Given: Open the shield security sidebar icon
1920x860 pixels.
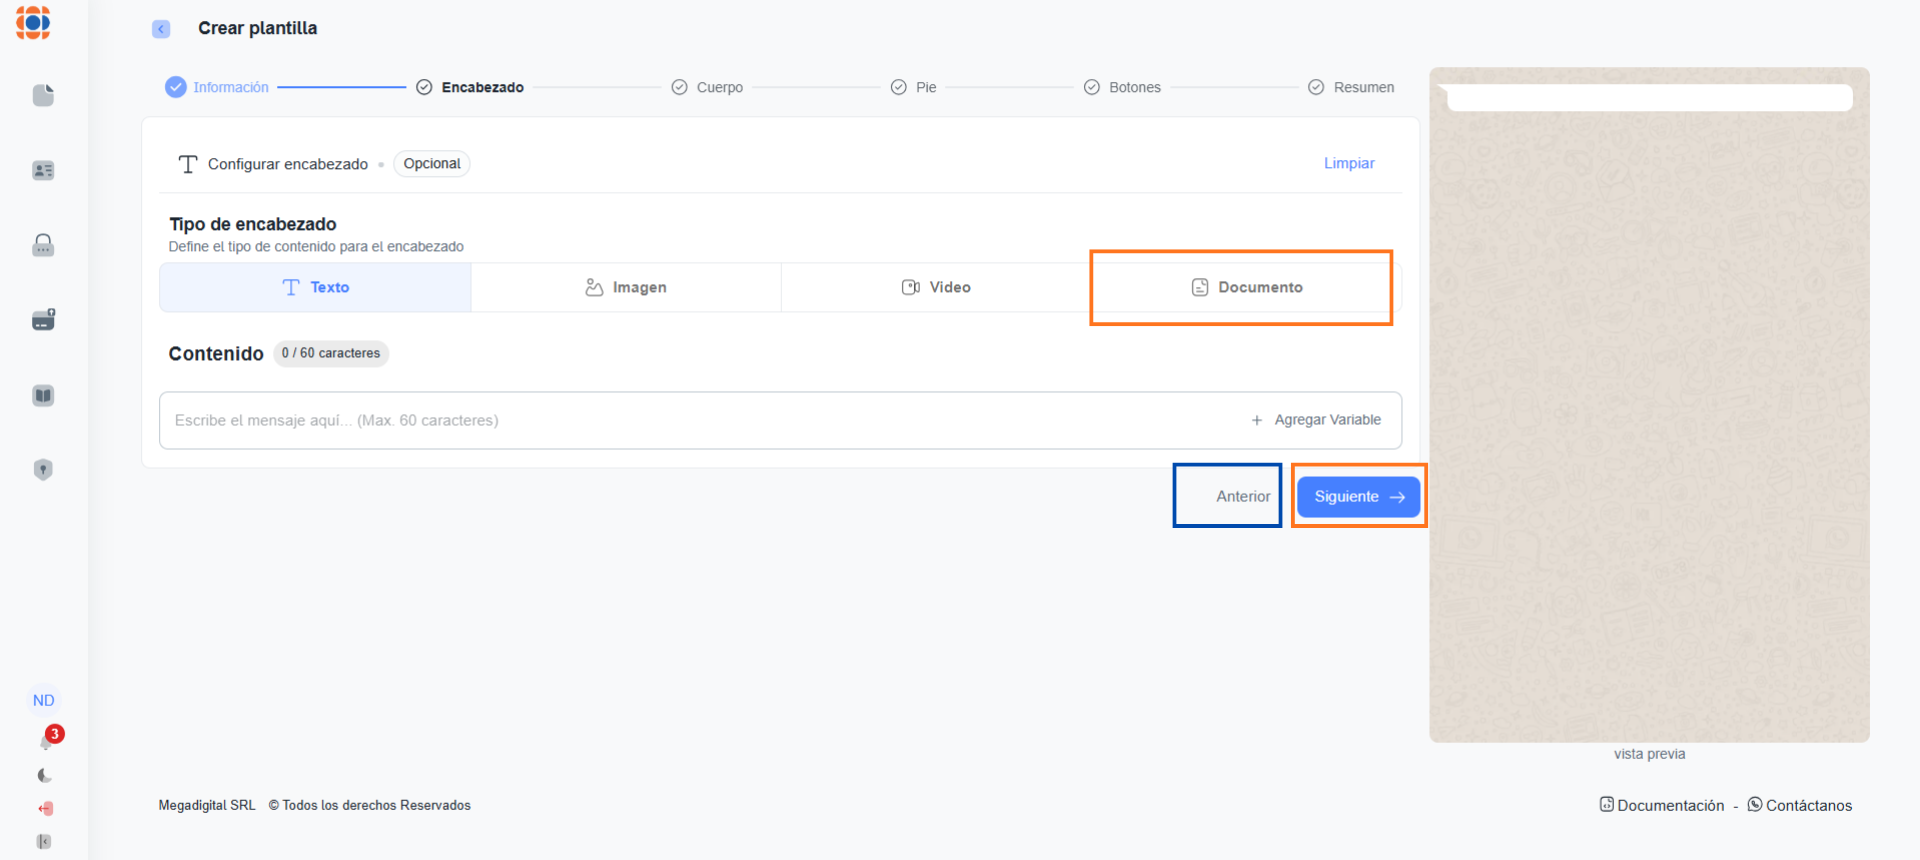Looking at the screenshot, I should pos(43,470).
